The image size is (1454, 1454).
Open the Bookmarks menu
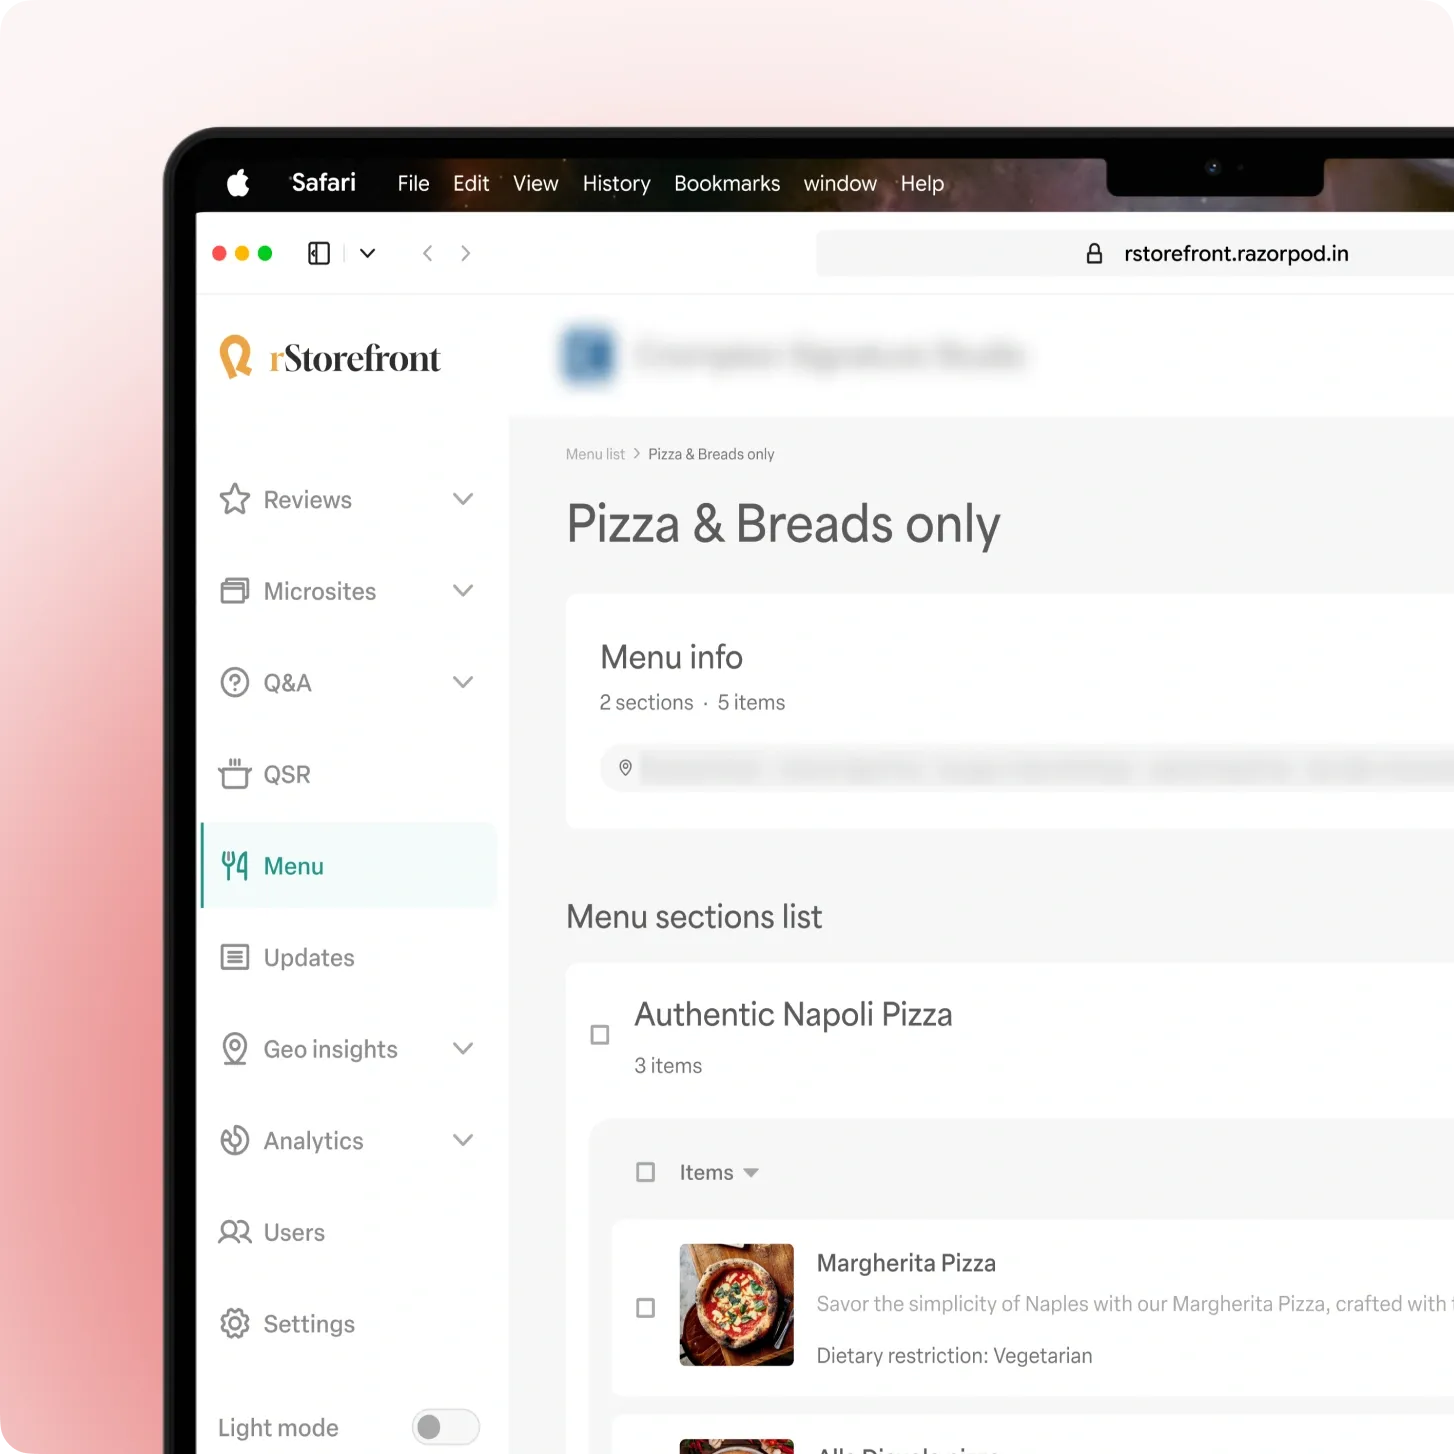(x=727, y=183)
